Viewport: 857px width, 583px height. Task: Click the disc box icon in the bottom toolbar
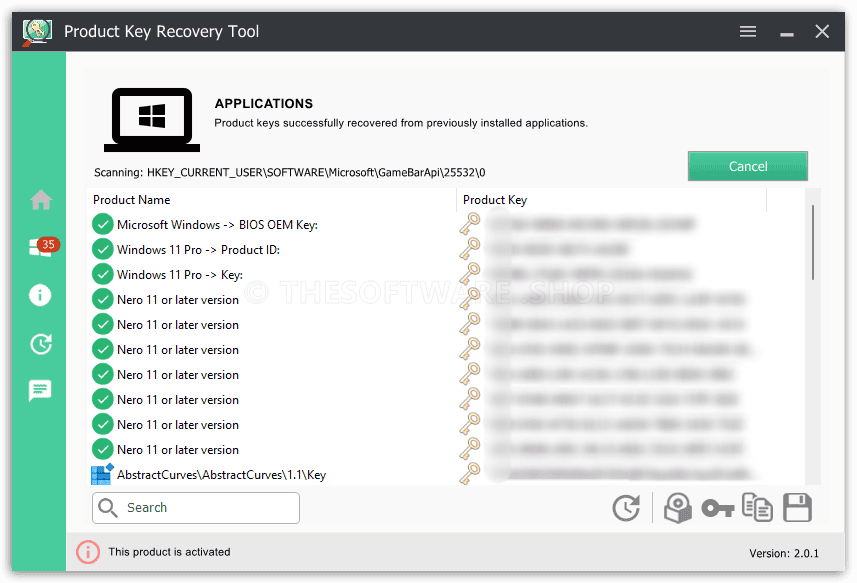(678, 508)
